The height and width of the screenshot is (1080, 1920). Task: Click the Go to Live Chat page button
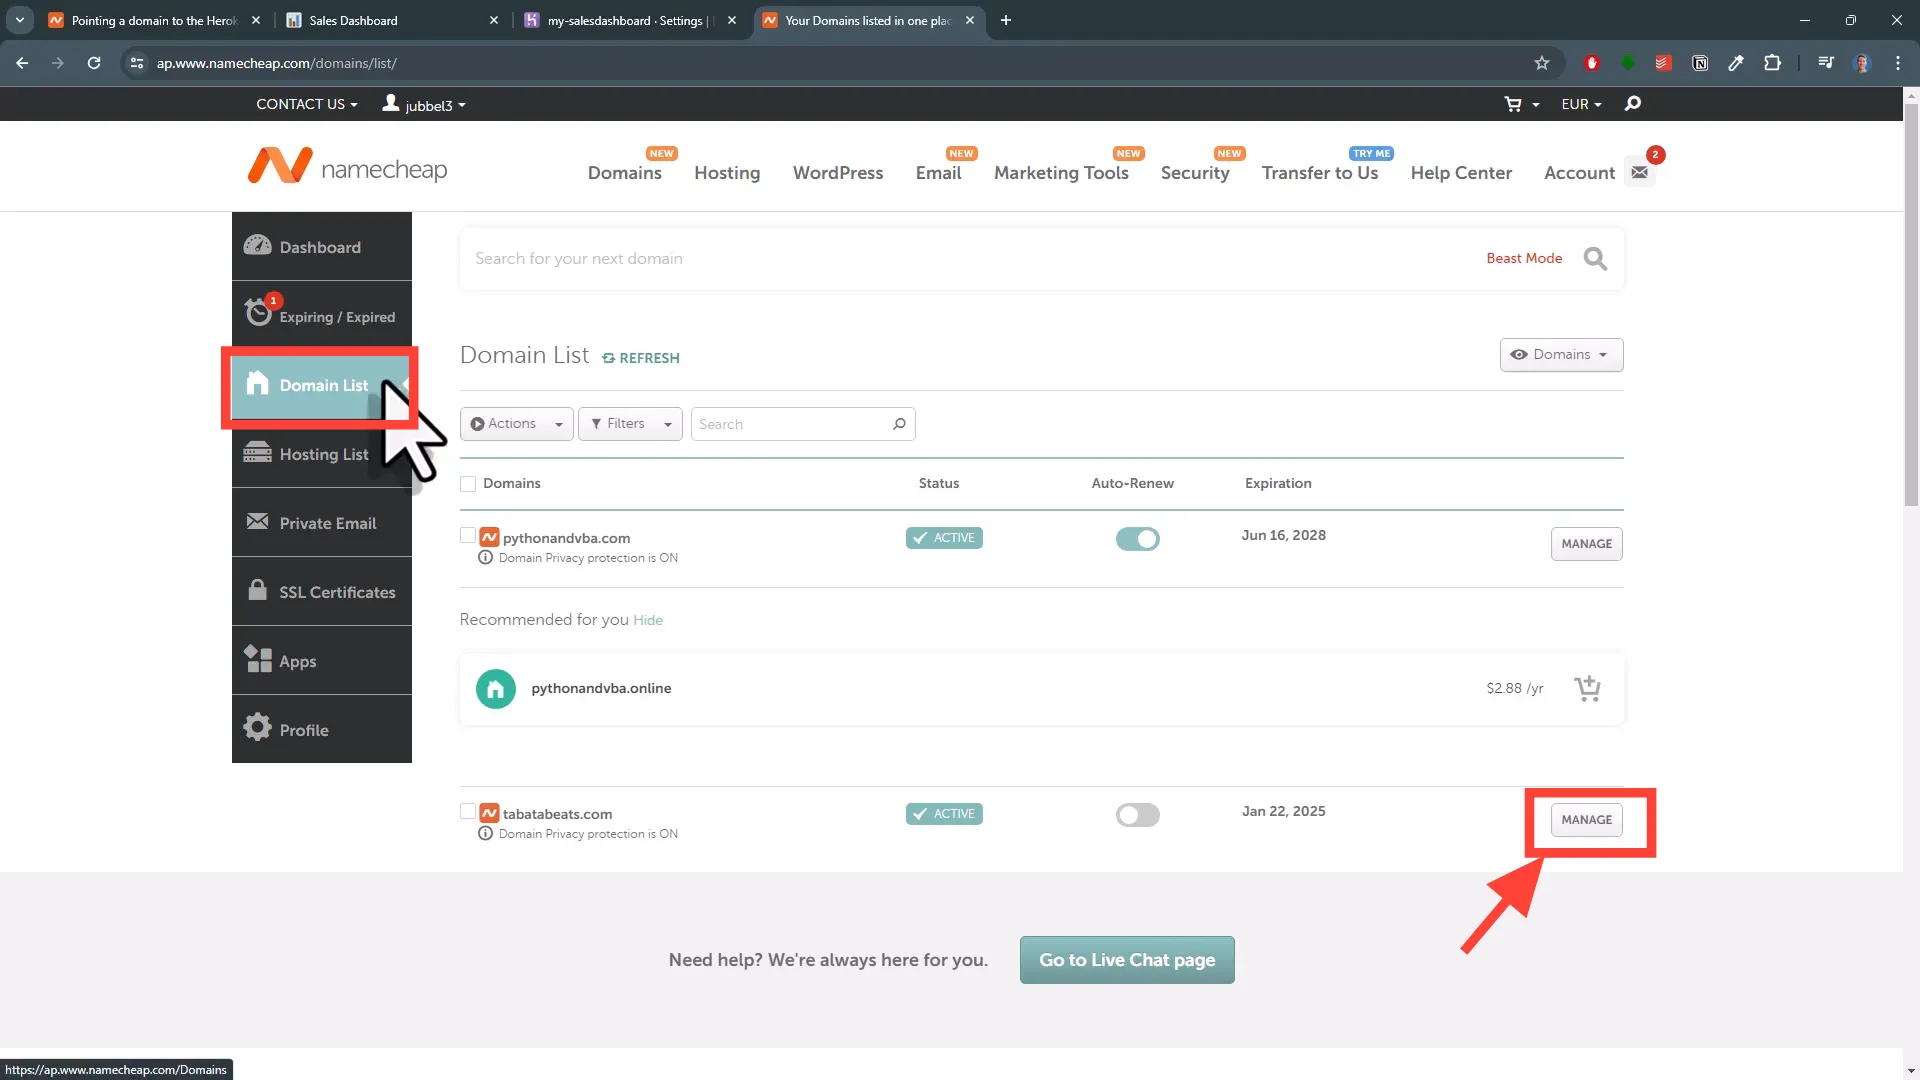tap(1127, 959)
